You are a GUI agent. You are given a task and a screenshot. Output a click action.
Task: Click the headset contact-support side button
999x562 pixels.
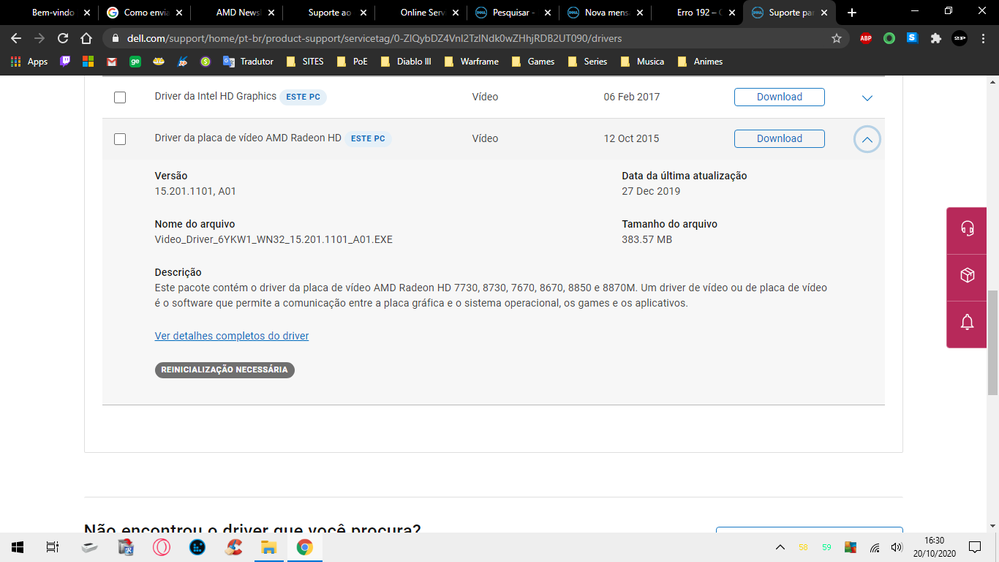point(967,229)
